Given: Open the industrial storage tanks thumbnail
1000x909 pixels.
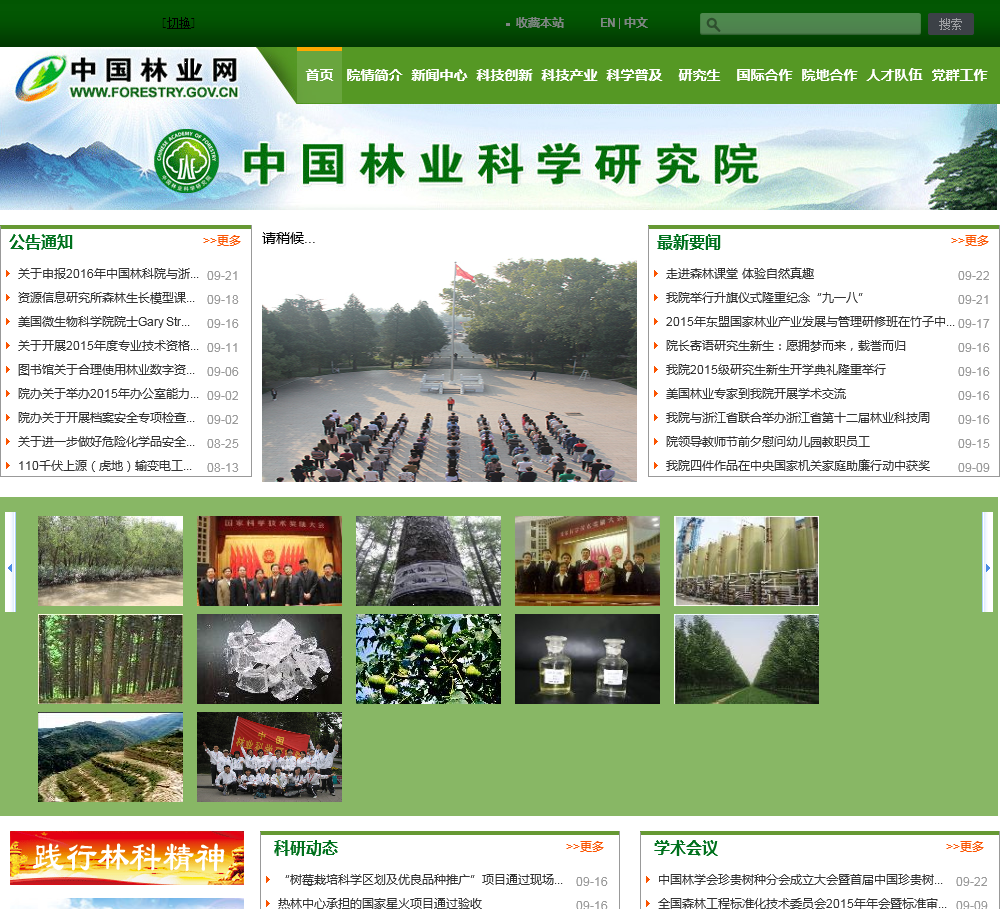Looking at the screenshot, I should 746,561.
